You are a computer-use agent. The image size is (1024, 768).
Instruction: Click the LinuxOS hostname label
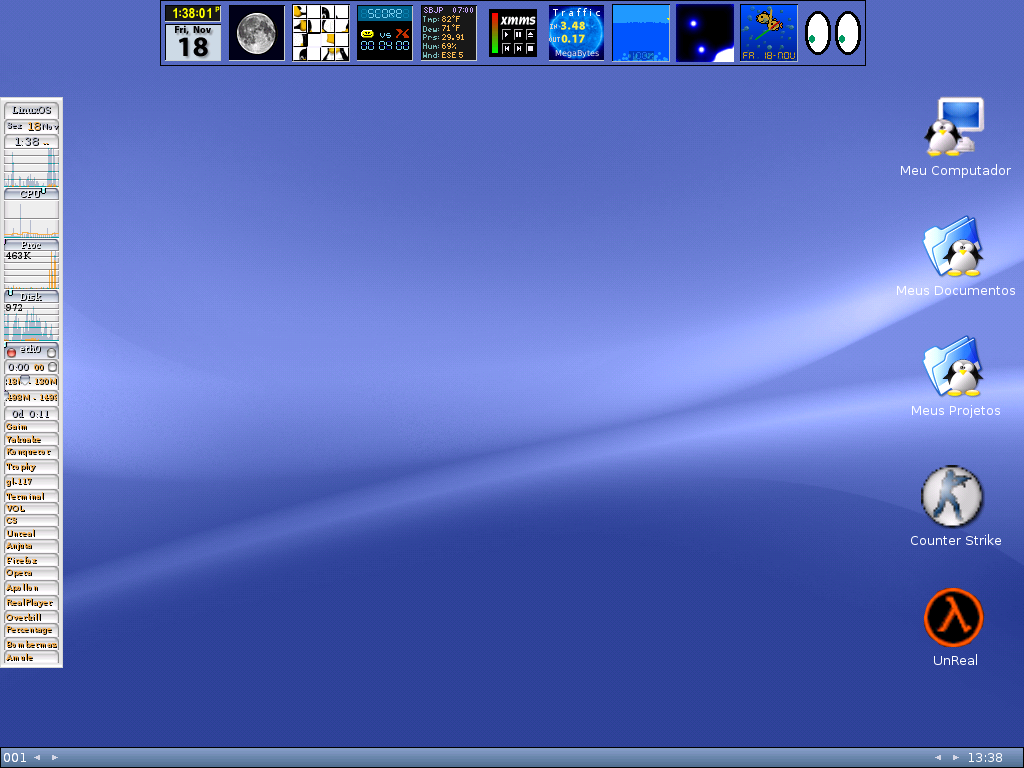[x=31, y=110]
